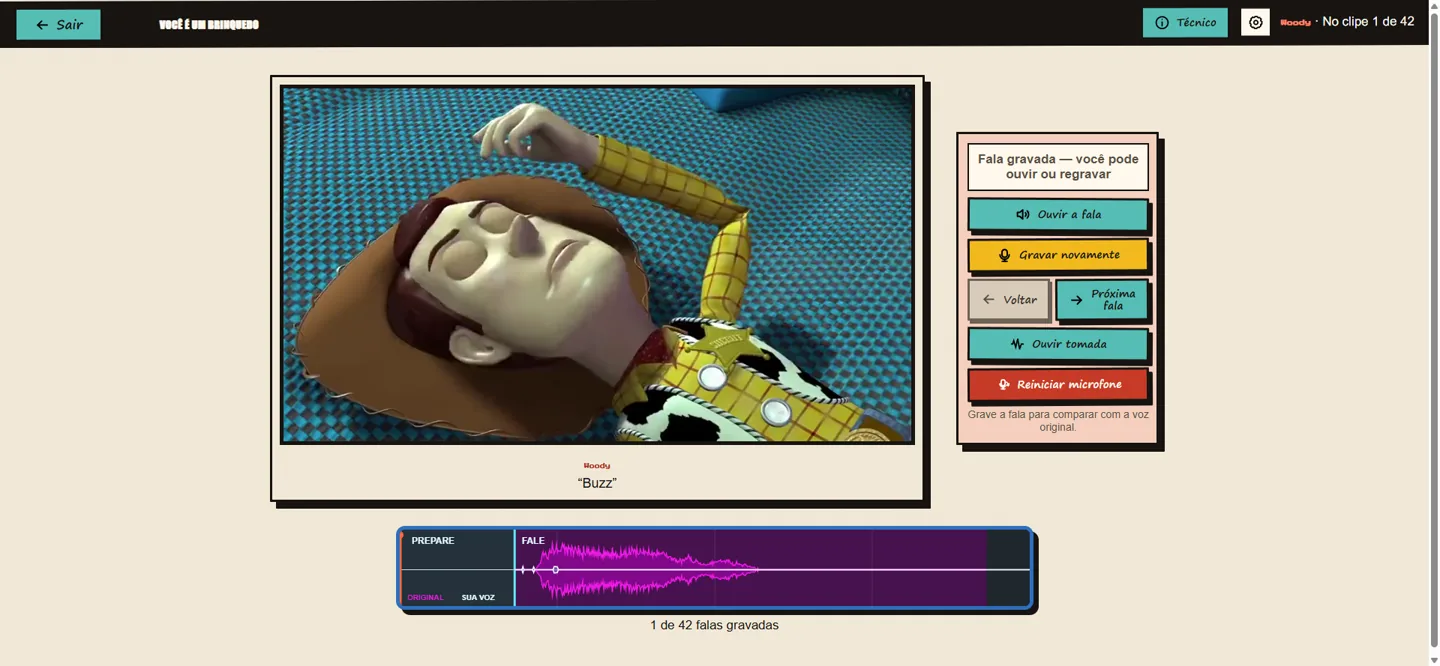Click the Técnico info button
The width and height of the screenshot is (1440, 666).
coord(1185,22)
